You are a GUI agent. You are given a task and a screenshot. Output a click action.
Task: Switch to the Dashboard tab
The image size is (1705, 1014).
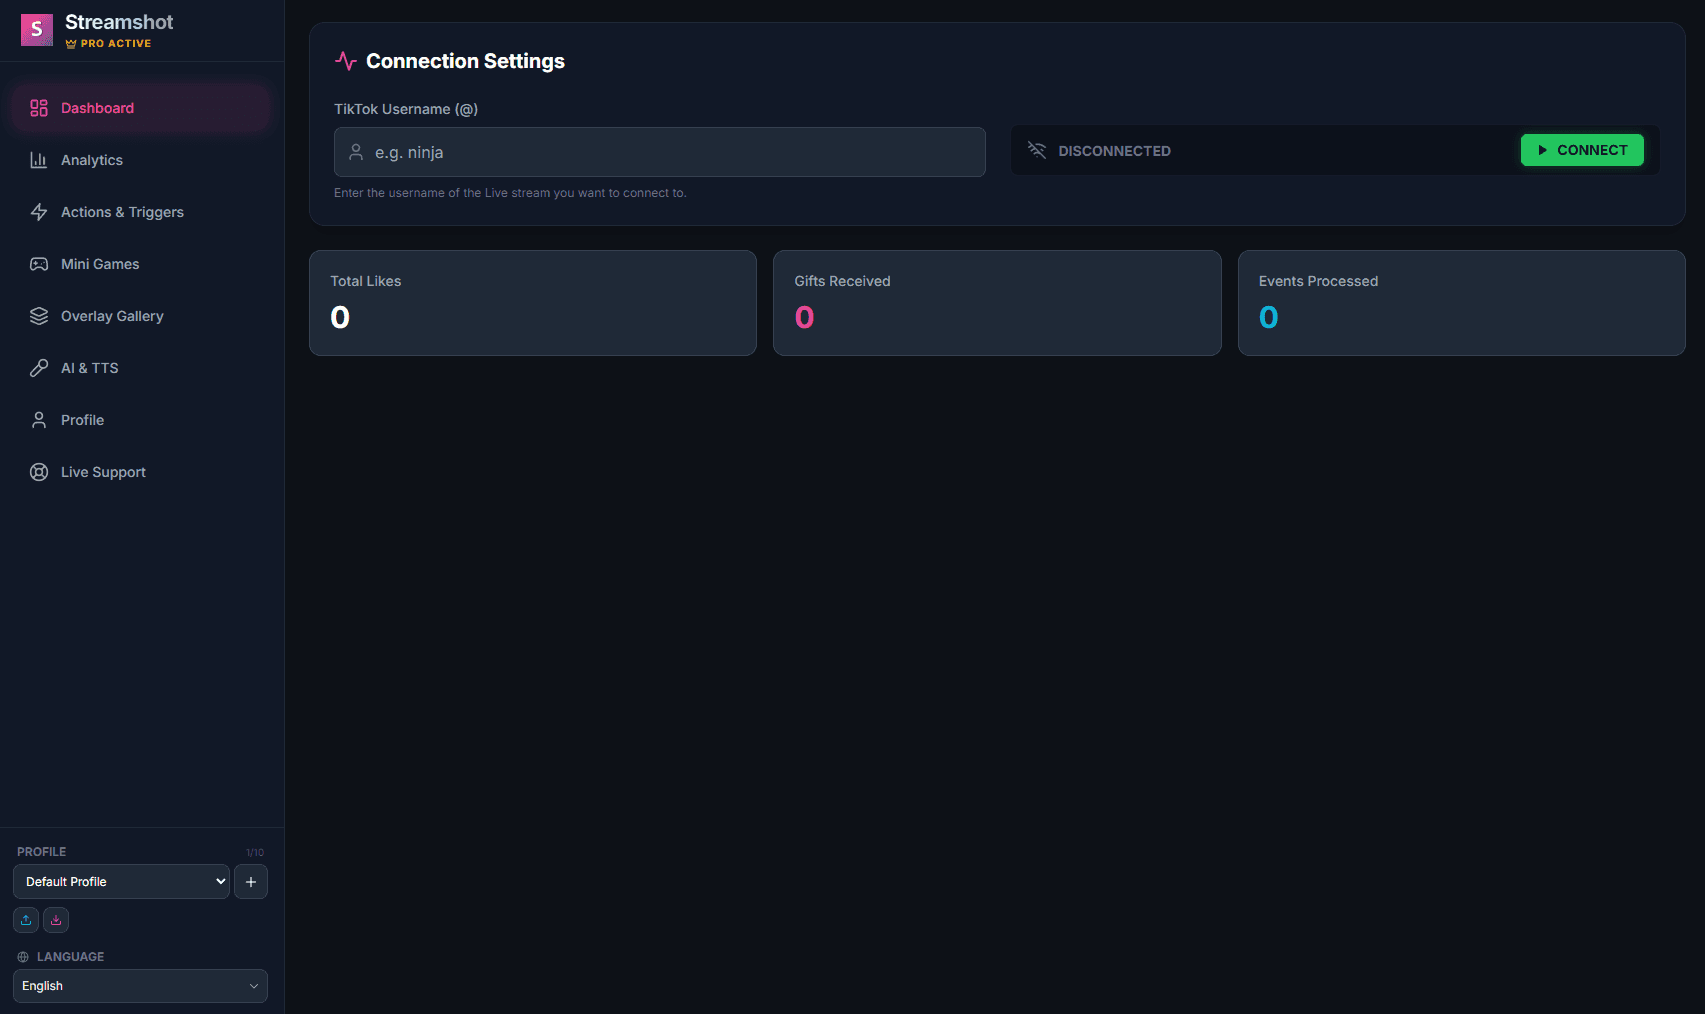(96, 107)
